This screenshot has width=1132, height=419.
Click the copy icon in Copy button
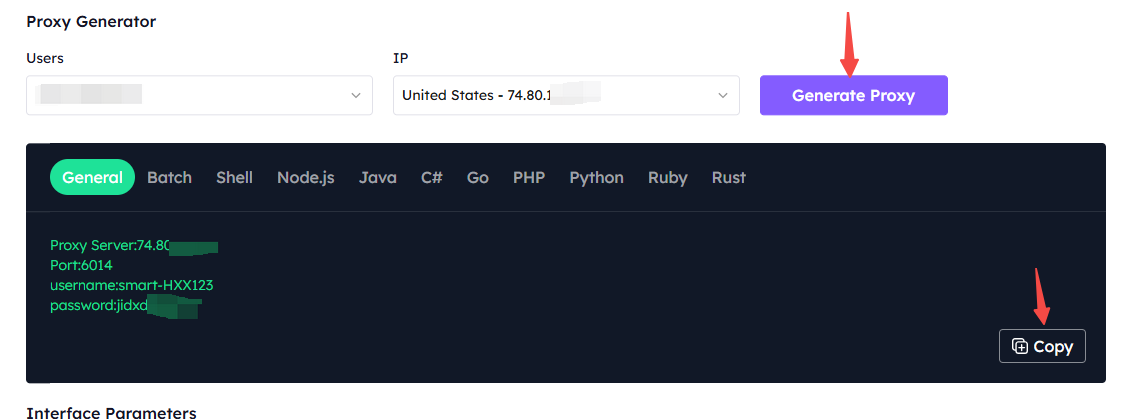click(x=1019, y=346)
